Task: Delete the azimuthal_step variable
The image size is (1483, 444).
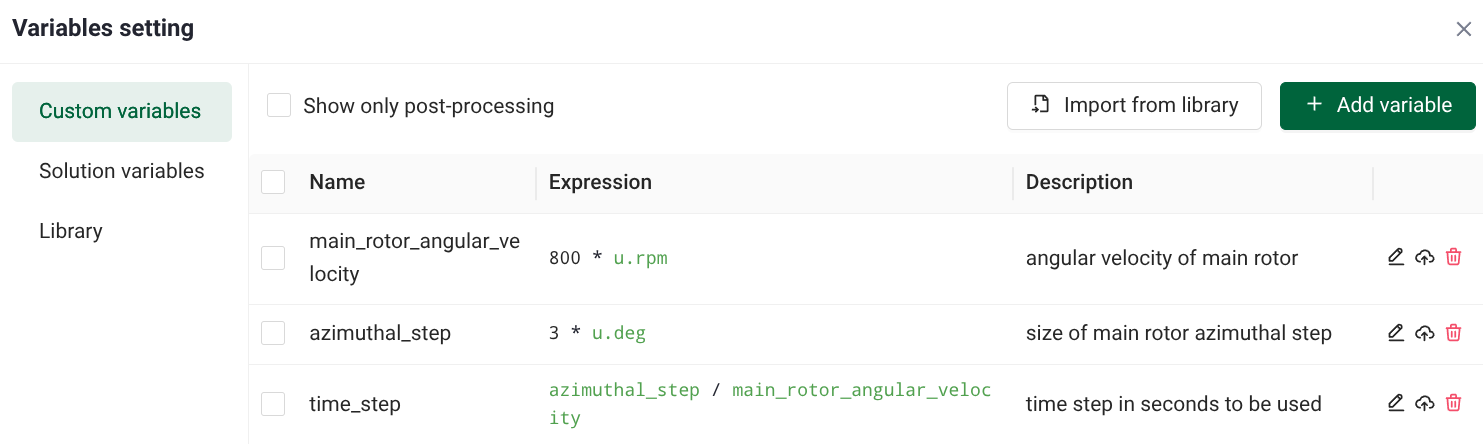Action: click(x=1454, y=333)
